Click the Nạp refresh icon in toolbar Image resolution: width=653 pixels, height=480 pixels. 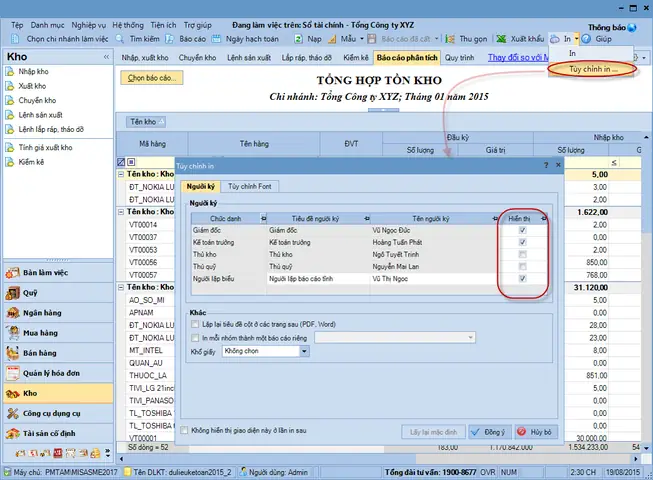(298, 39)
